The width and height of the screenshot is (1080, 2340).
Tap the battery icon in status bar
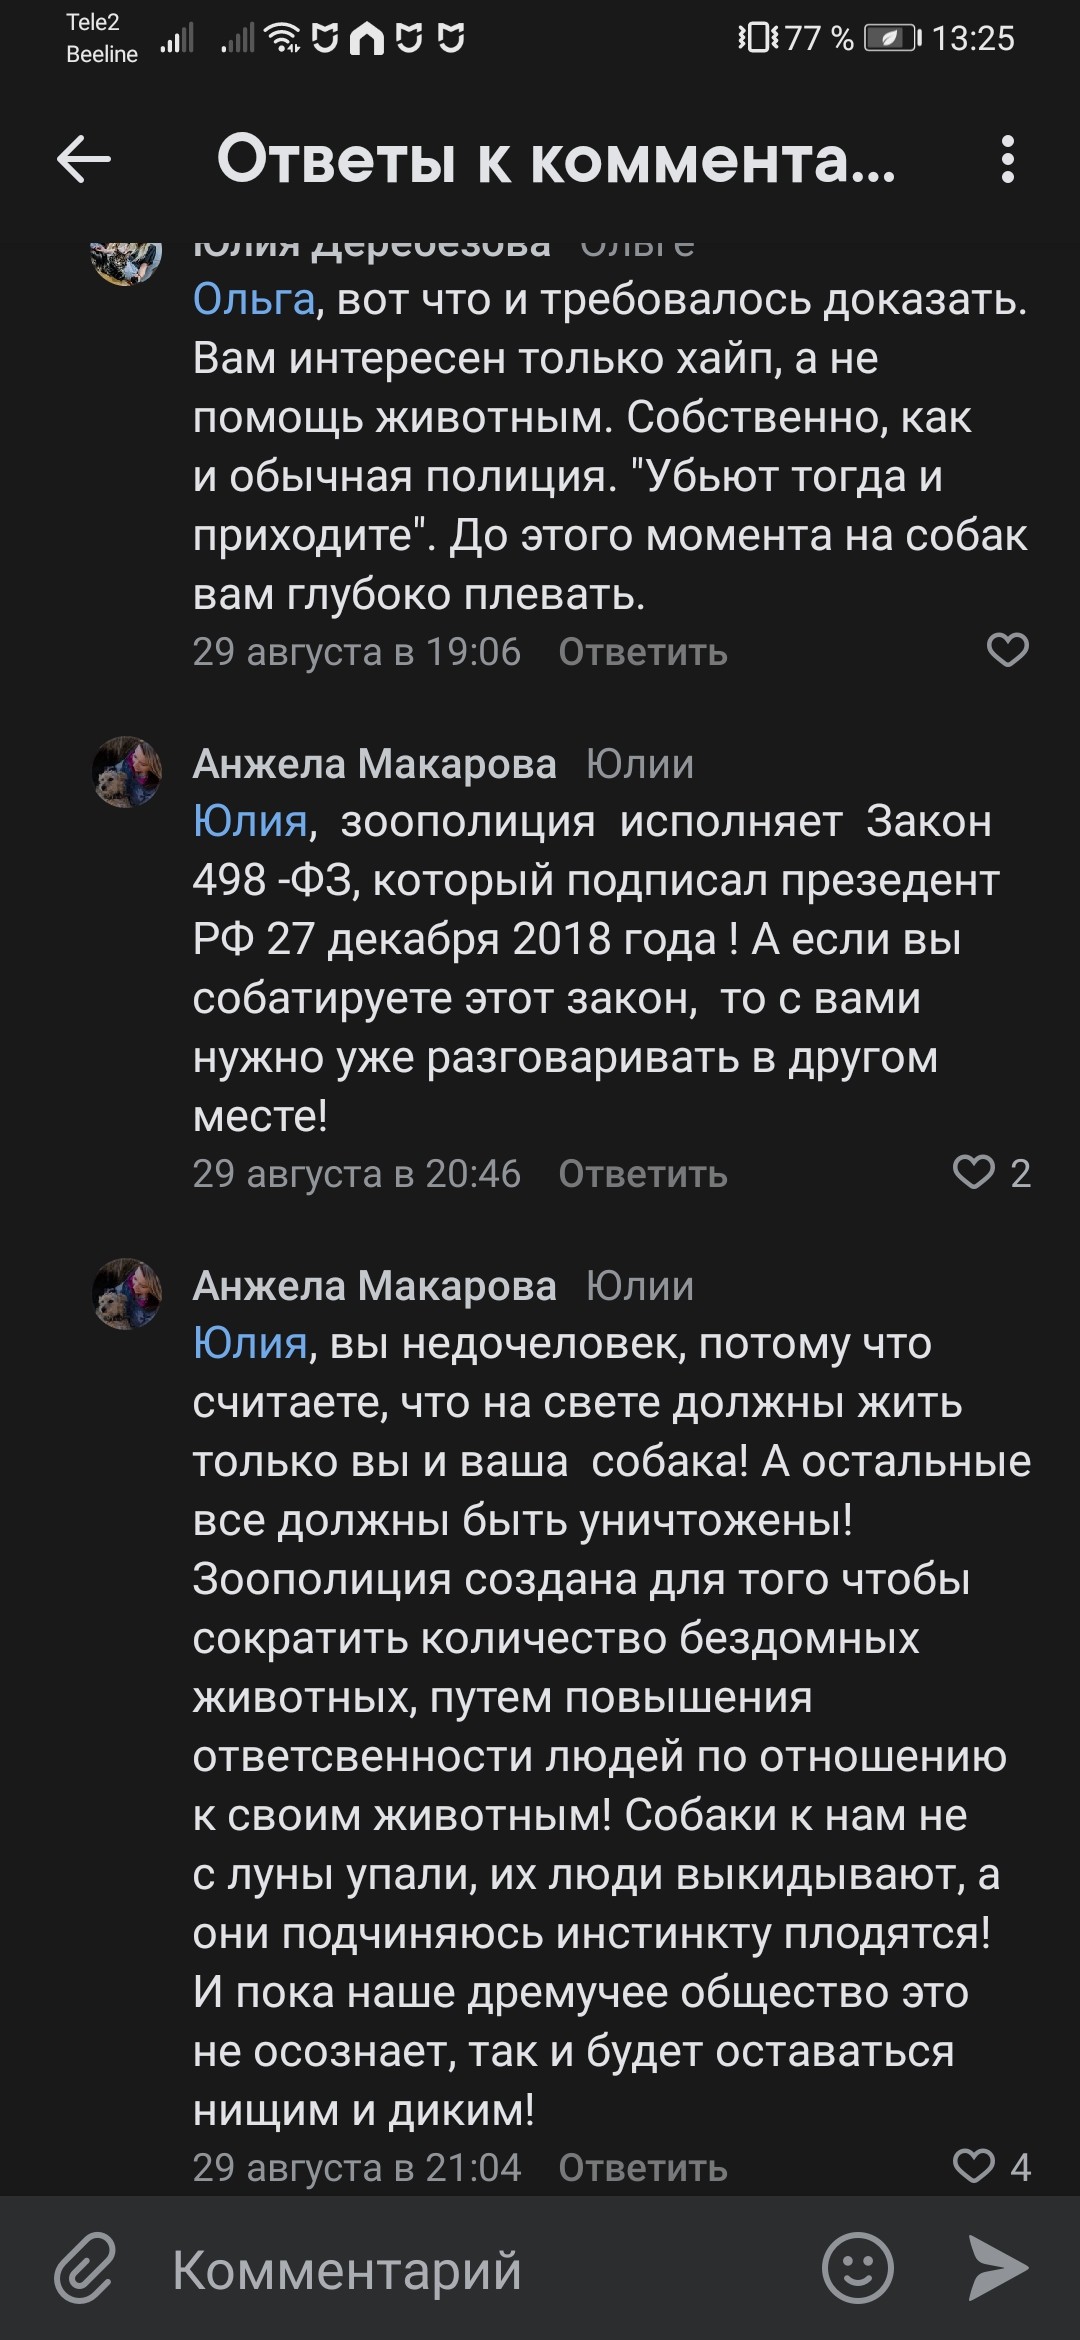pyautogui.click(x=892, y=38)
